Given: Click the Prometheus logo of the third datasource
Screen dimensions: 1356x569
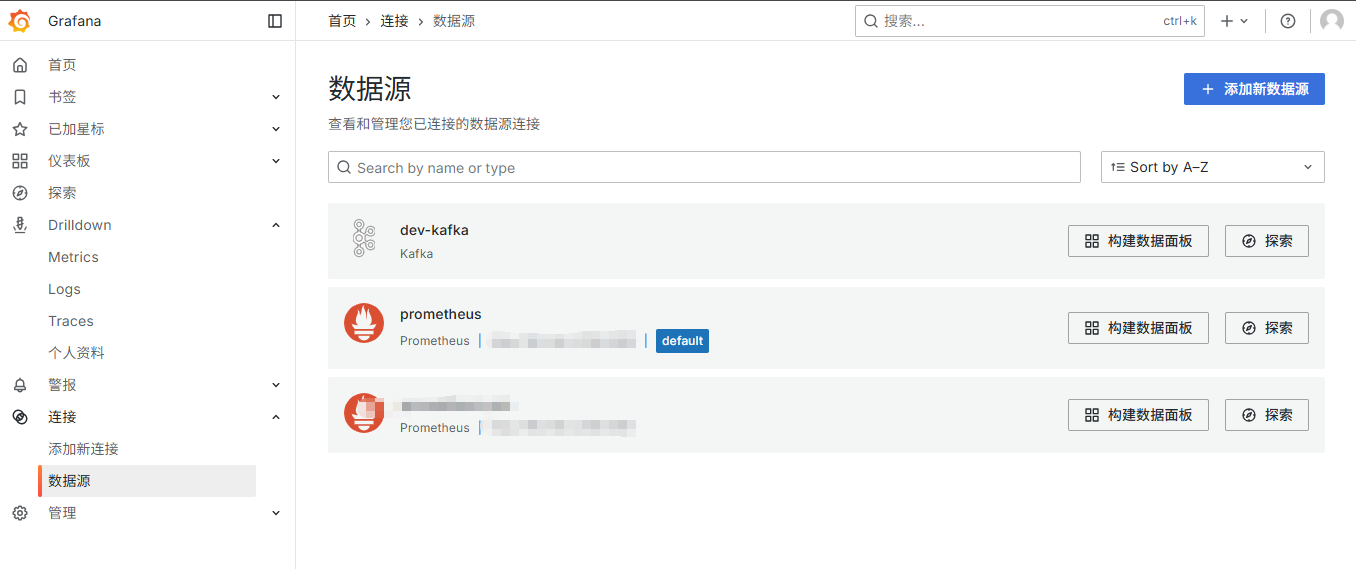Looking at the screenshot, I should pyautogui.click(x=364, y=413).
